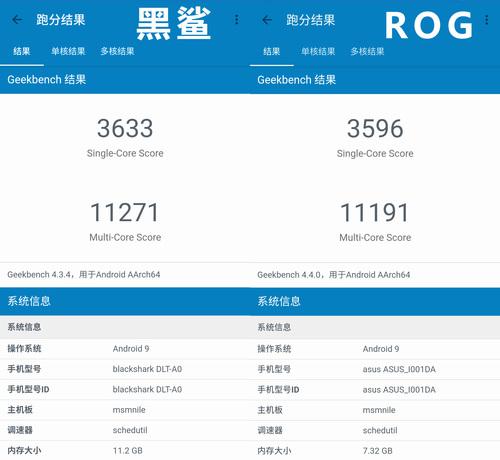Image resolution: width=500 pixels, height=460 pixels.
Task: Select 结果 tab on Black Shark screen
Action: (22, 51)
